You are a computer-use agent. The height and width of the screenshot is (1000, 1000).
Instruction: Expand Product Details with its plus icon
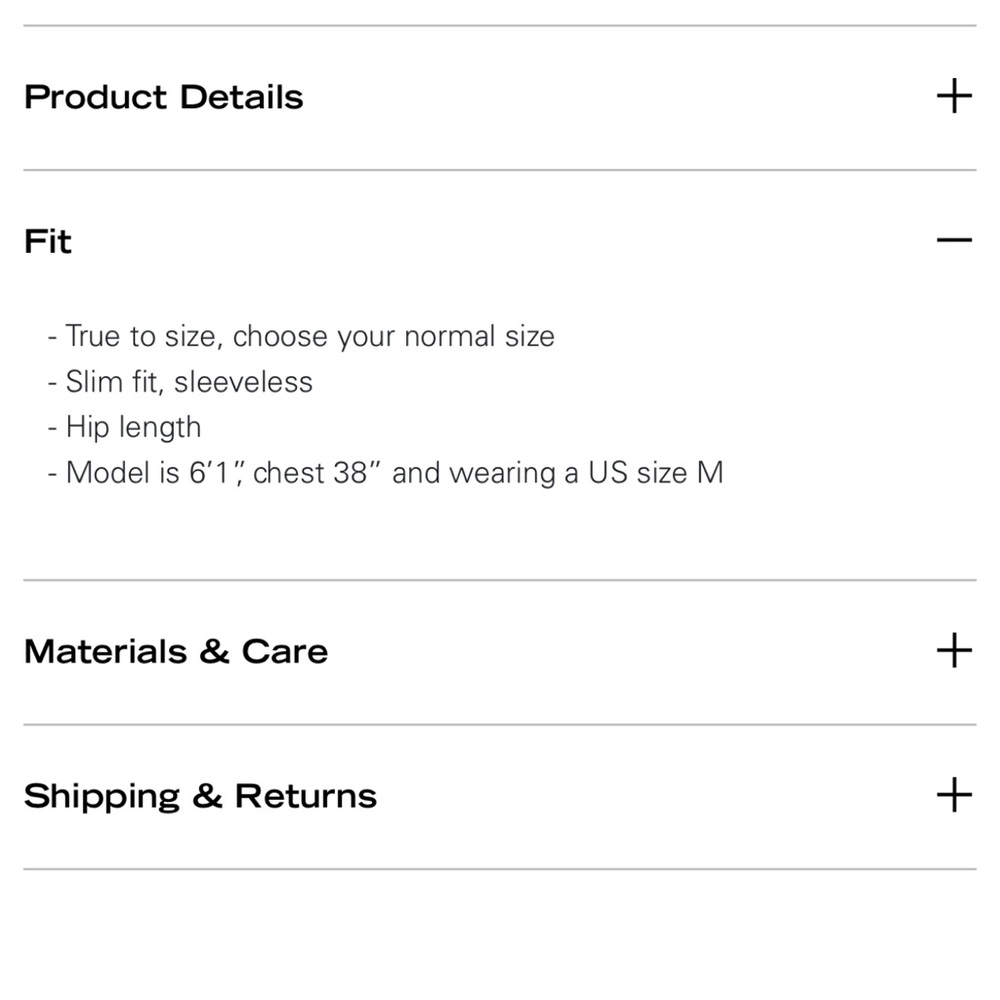click(x=954, y=96)
